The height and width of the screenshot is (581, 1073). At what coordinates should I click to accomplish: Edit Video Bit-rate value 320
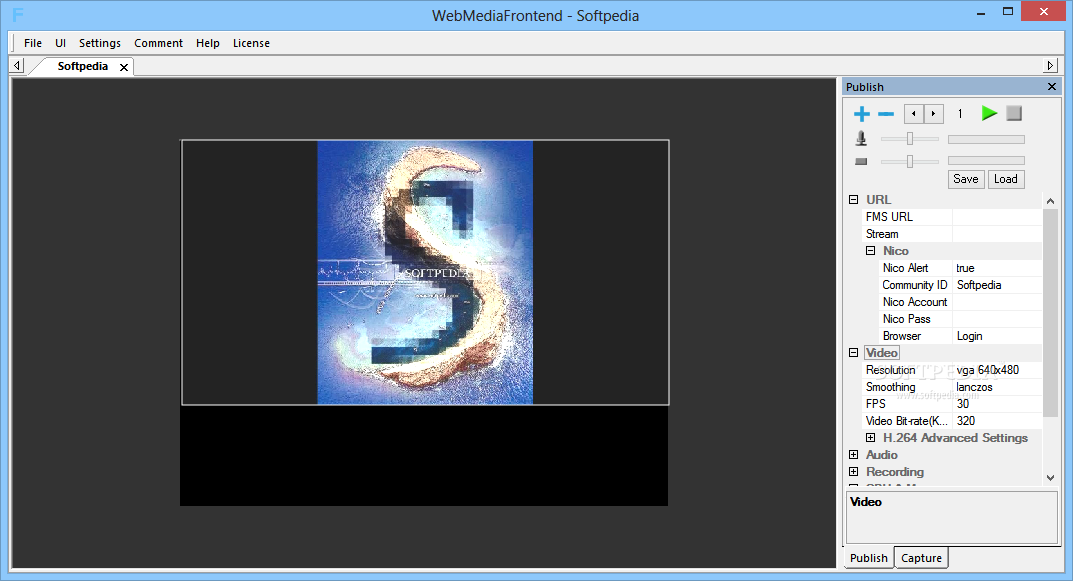click(997, 421)
